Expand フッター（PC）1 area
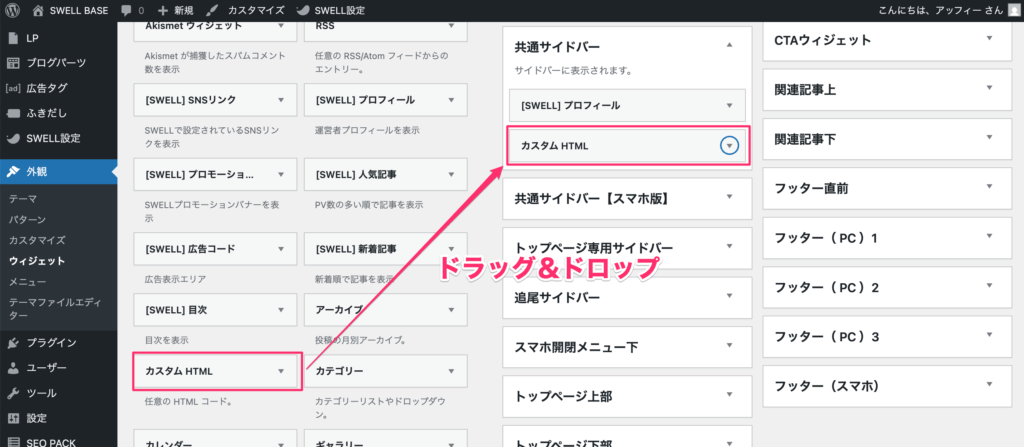 (x=989, y=236)
